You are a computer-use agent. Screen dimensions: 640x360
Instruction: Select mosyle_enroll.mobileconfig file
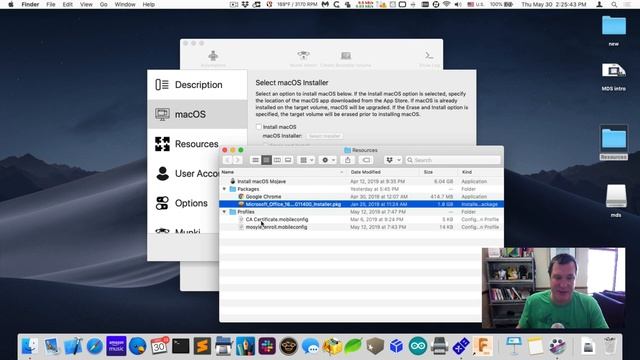361,227
